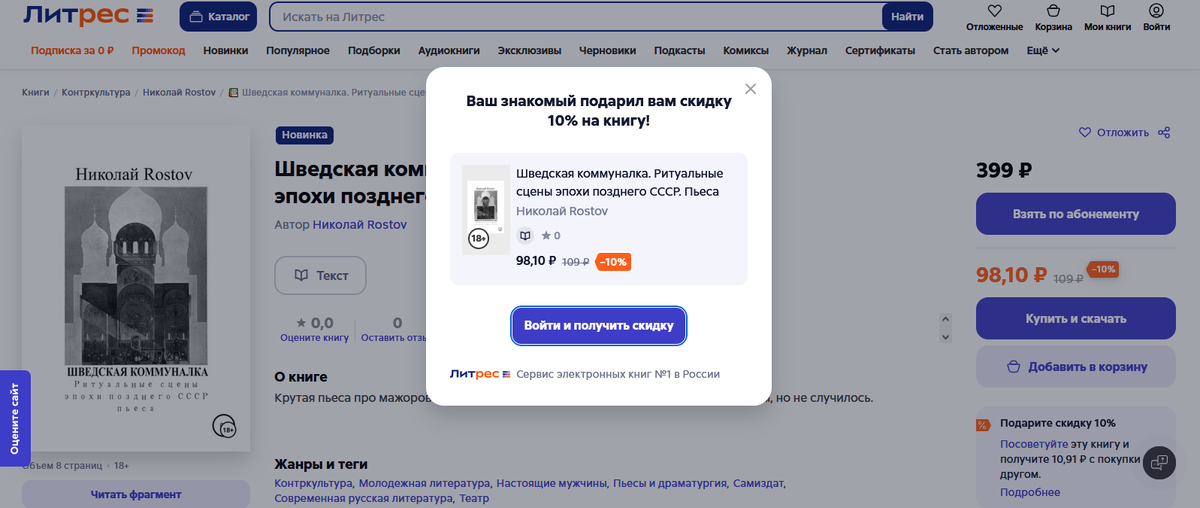Open Сертификаты menu item
Image resolution: width=1200 pixels, height=508 pixels.
click(x=880, y=51)
